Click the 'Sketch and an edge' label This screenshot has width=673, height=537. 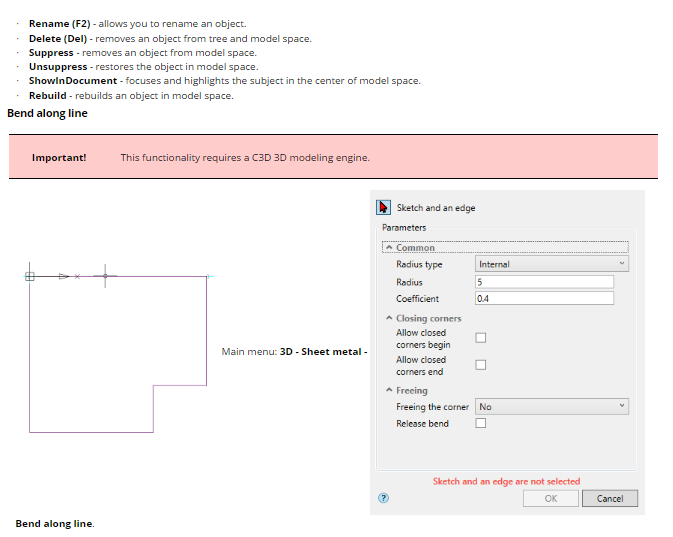(x=436, y=208)
